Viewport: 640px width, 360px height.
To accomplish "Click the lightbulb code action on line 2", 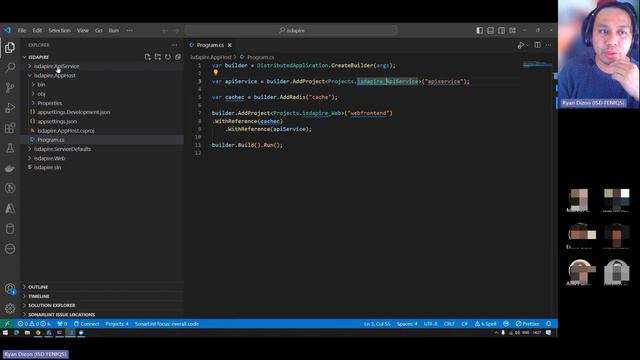I will [216, 73].
